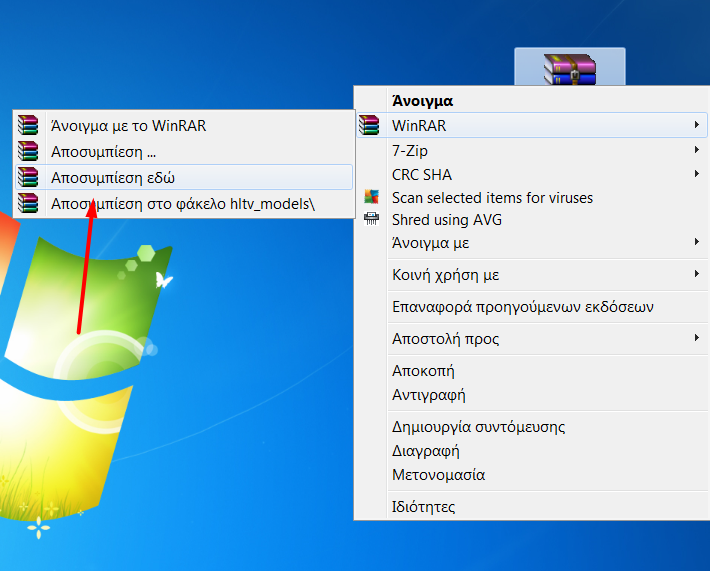Screen dimensions: 710x571
Task: Choose 'Άνοιγμα με το WinRAR' from submenu
Action: (x=184, y=125)
